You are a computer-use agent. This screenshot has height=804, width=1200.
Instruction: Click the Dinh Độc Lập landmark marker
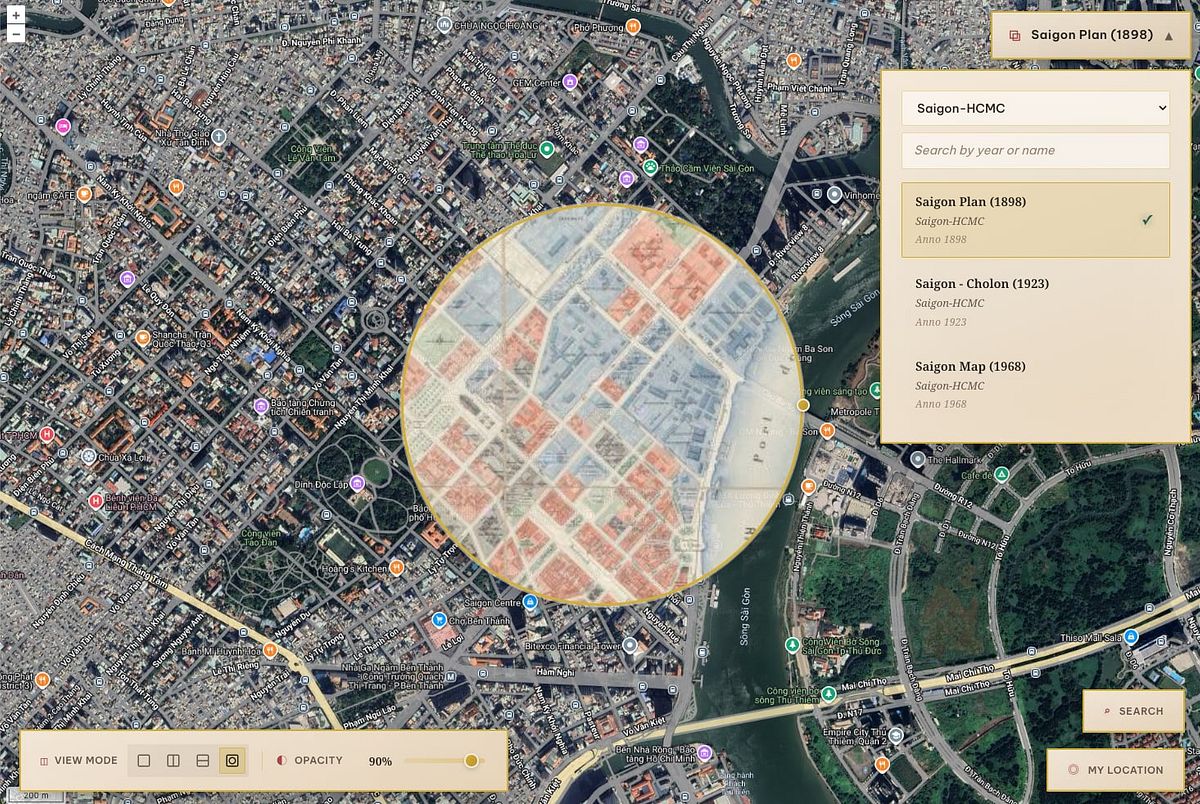(x=357, y=483)
